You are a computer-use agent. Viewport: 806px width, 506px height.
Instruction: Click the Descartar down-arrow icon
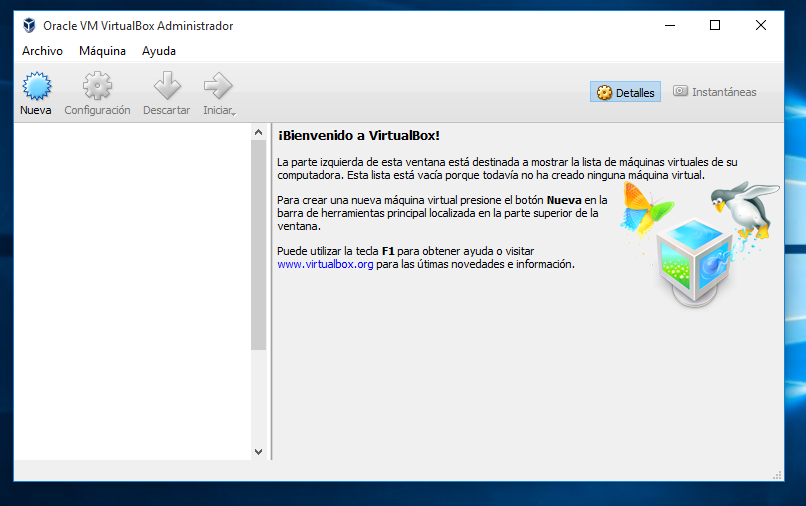[x=167, y=86]
